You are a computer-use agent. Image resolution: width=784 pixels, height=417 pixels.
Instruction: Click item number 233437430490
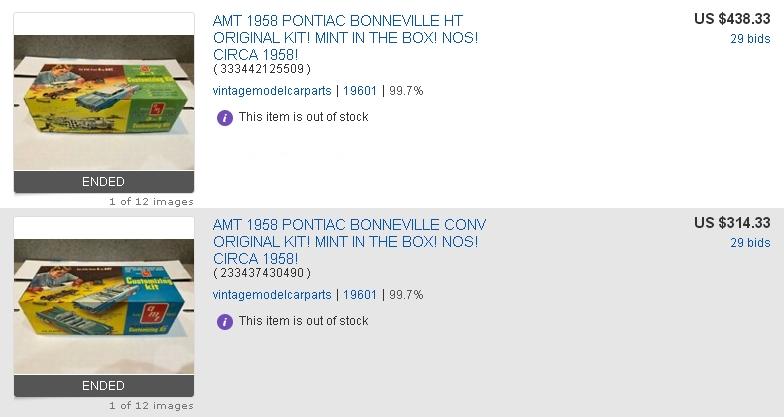262,273
